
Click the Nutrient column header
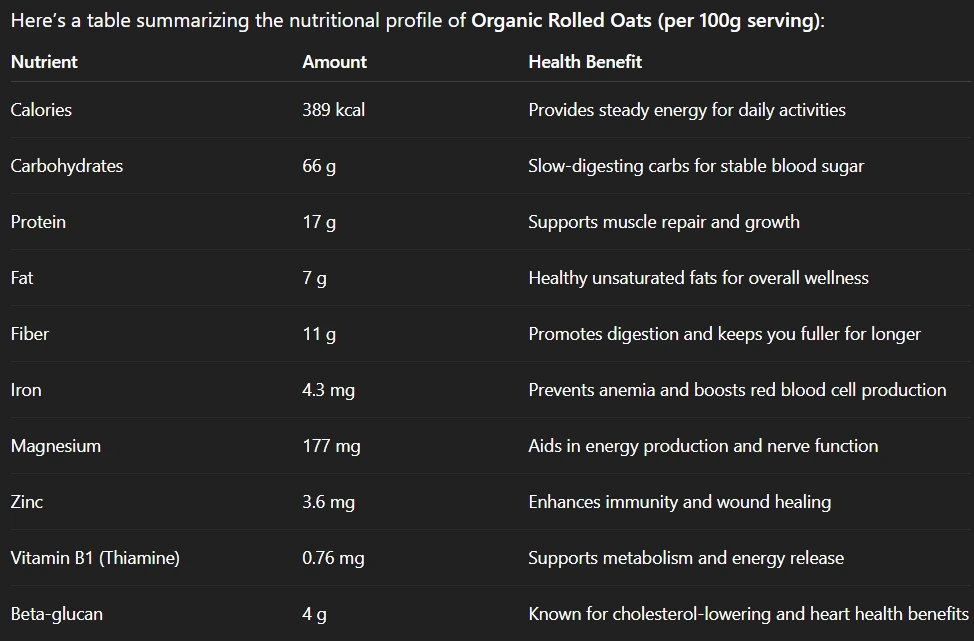44,62
